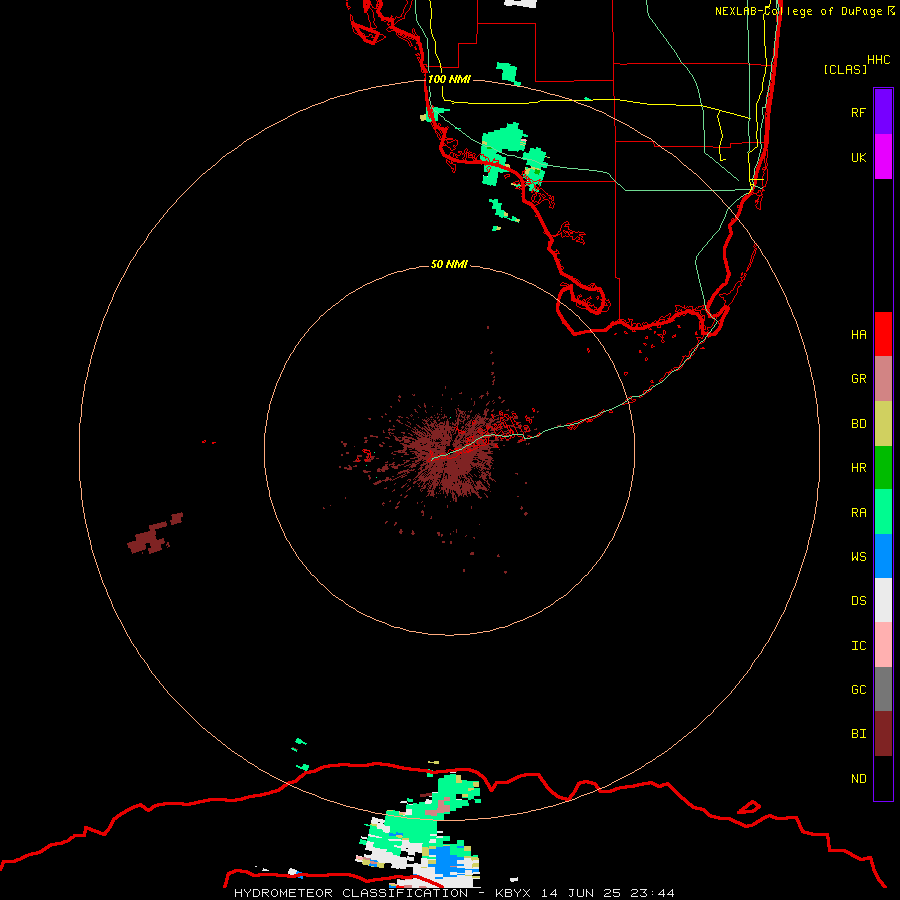Click the 'HA' legend label
This screenshot has width=900, height=900.
coord(858,335)
